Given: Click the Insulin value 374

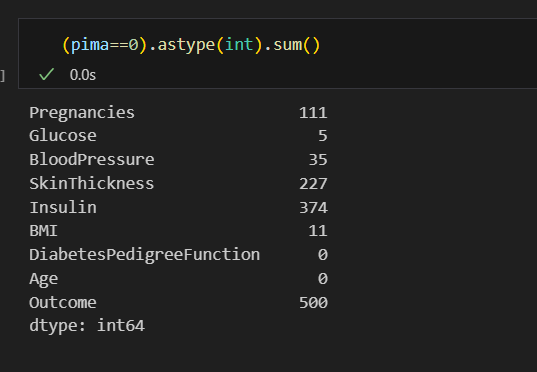Looking at the screenshot, I should pyautogui.click(x=313, y=208).
